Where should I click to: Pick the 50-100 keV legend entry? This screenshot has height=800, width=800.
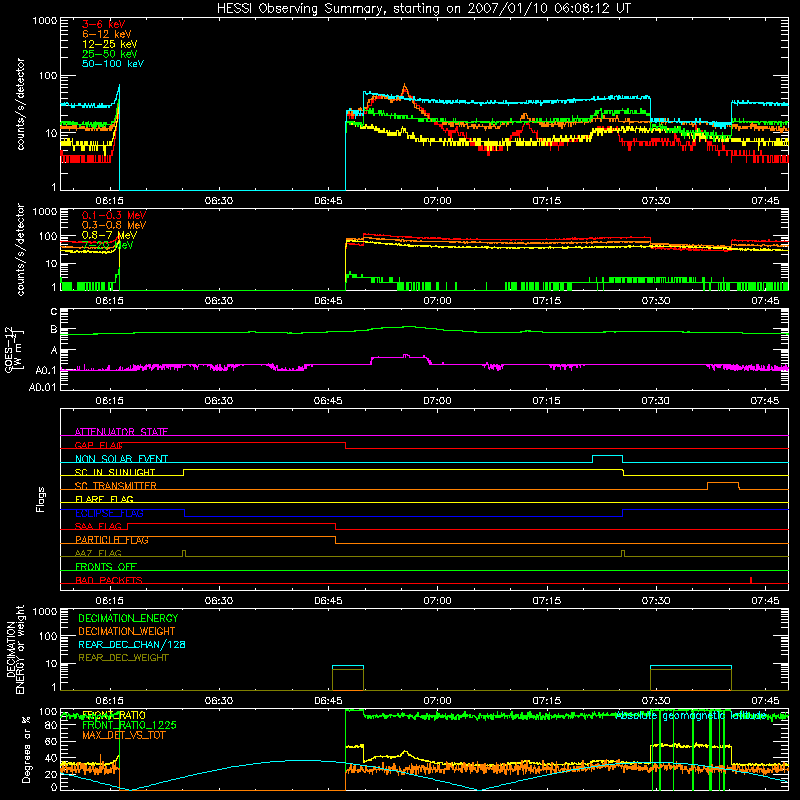113,64
